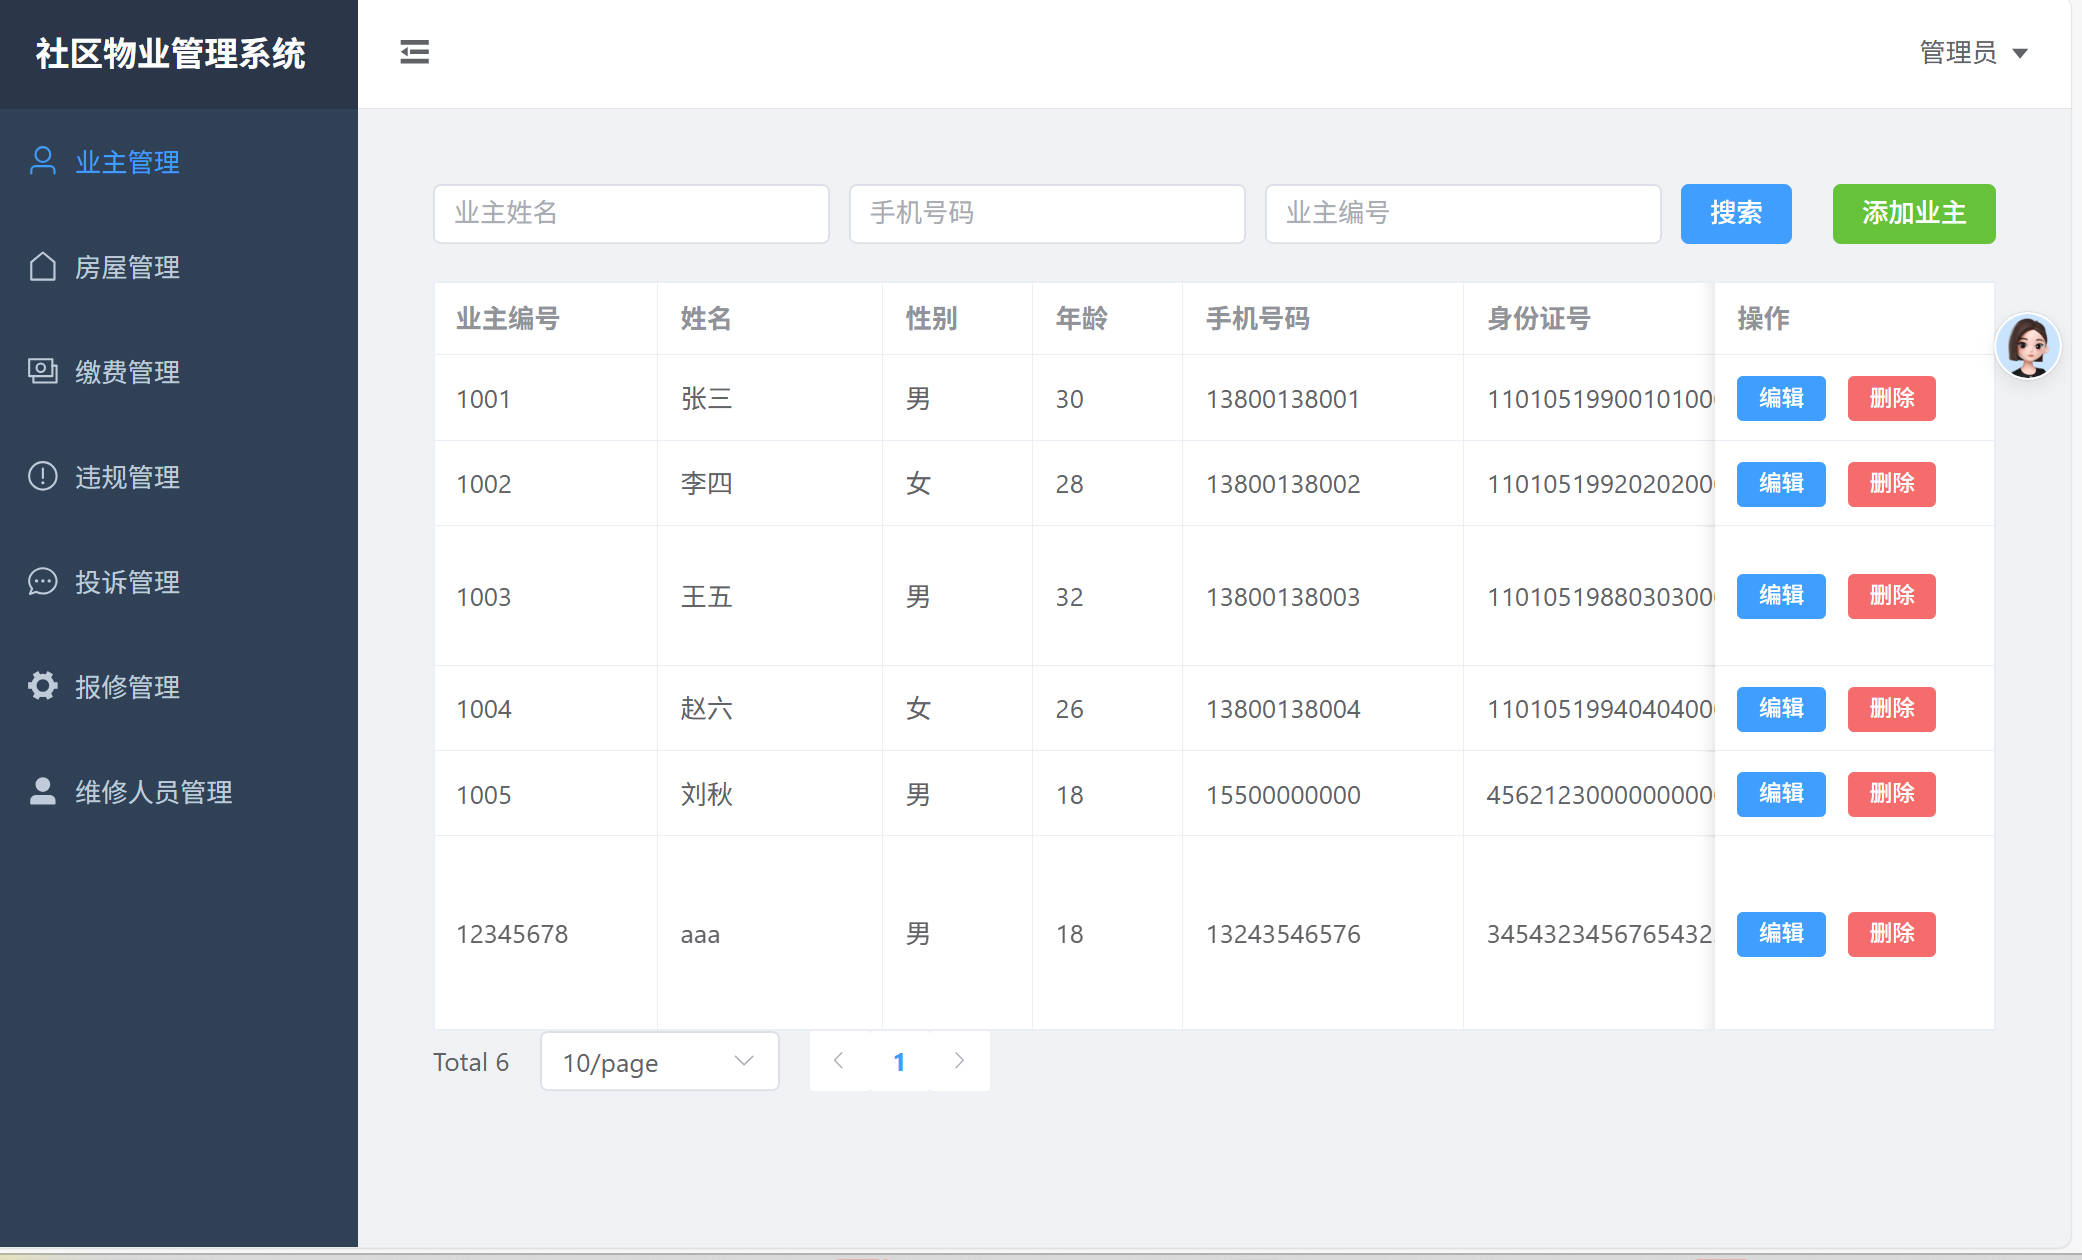Viewport: 2082px width, 1260px height.
Task: Open 维修人员管理 menu item
Action: coord(153,792)
